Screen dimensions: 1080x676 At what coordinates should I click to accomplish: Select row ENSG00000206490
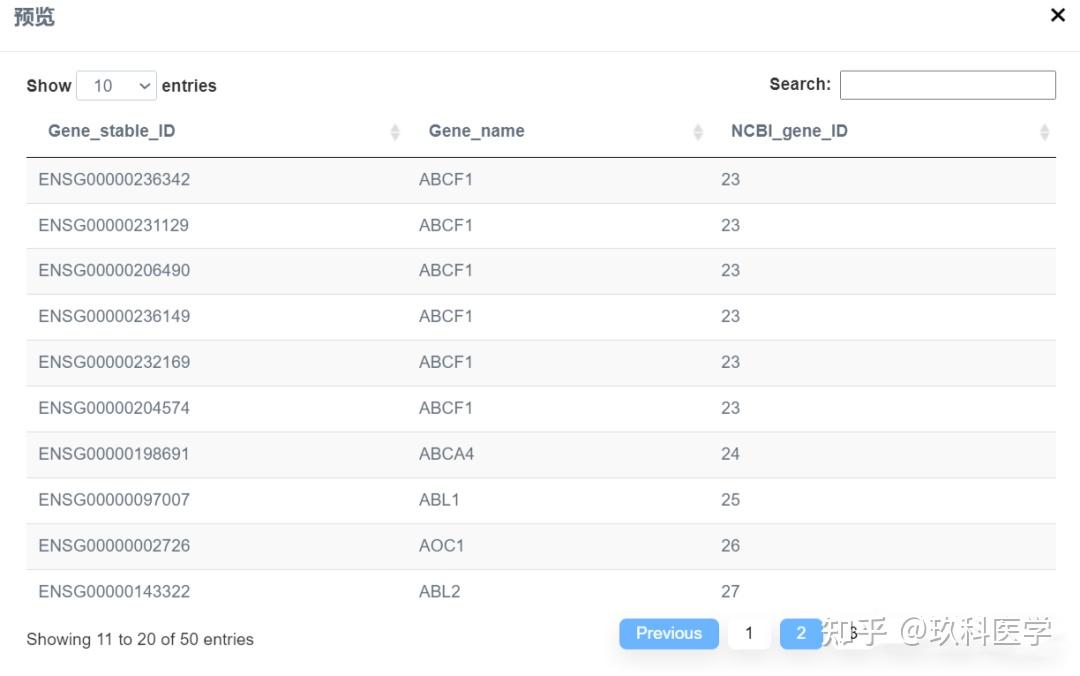click(x=114, y=271)
